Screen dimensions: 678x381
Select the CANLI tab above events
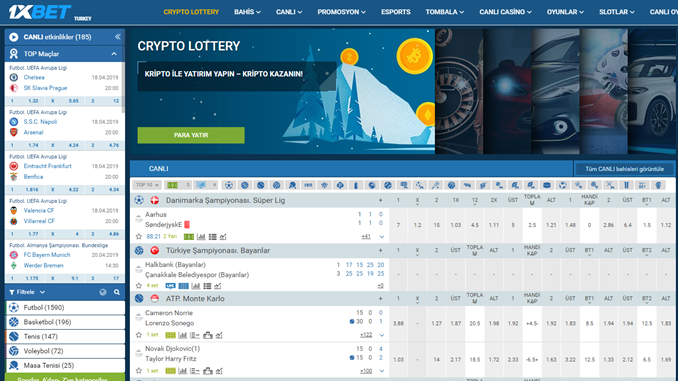[159, 169]
